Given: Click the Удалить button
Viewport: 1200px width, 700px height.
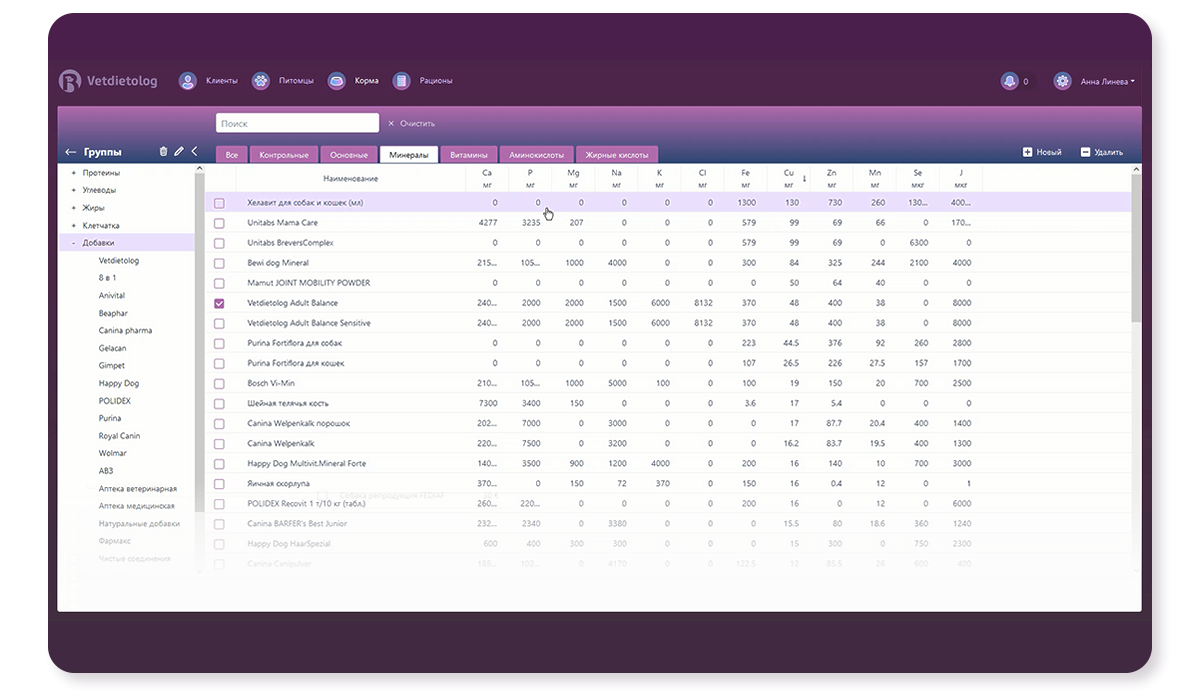Looking at the screenshot, I should point(1101,152).
